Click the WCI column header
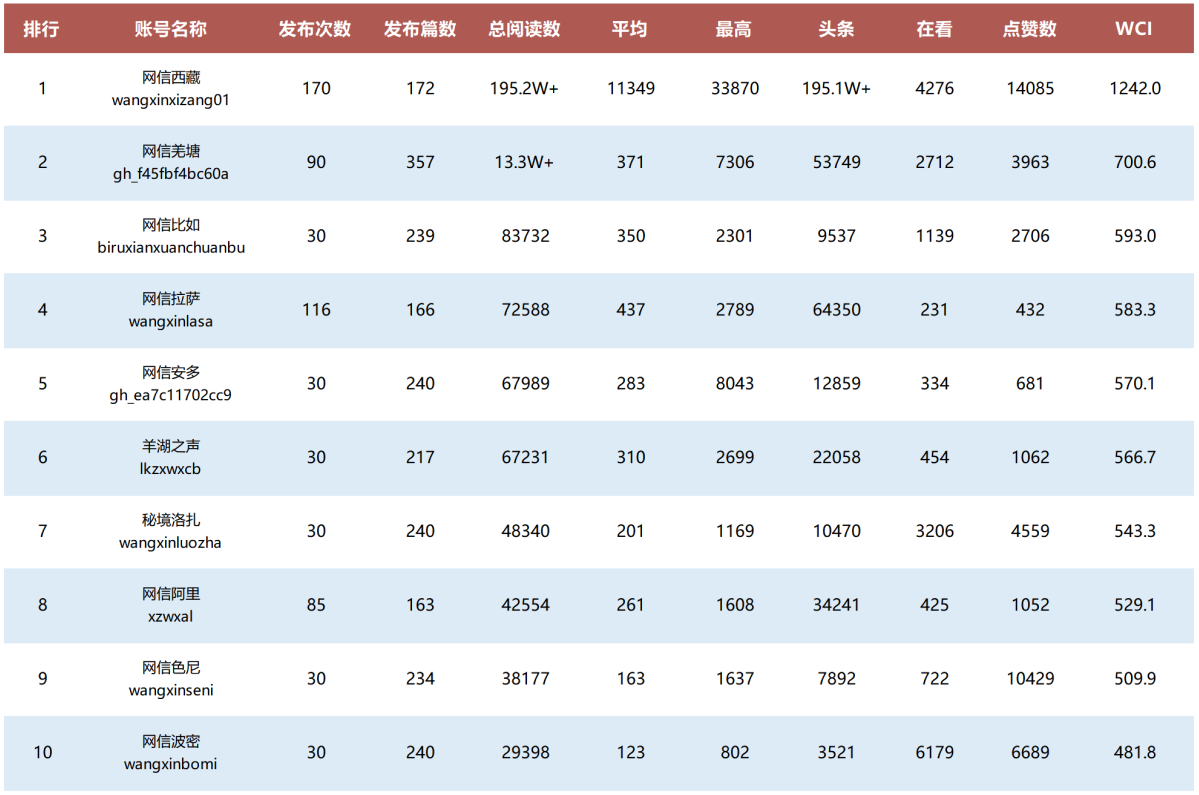 tap(1133, 29)
